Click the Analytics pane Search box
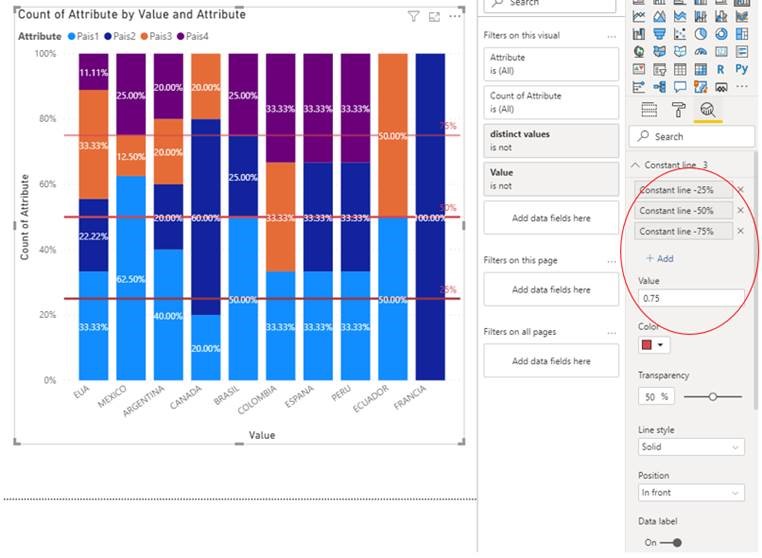This screenshot has width=762, height=558. click(x=692, y=137)
